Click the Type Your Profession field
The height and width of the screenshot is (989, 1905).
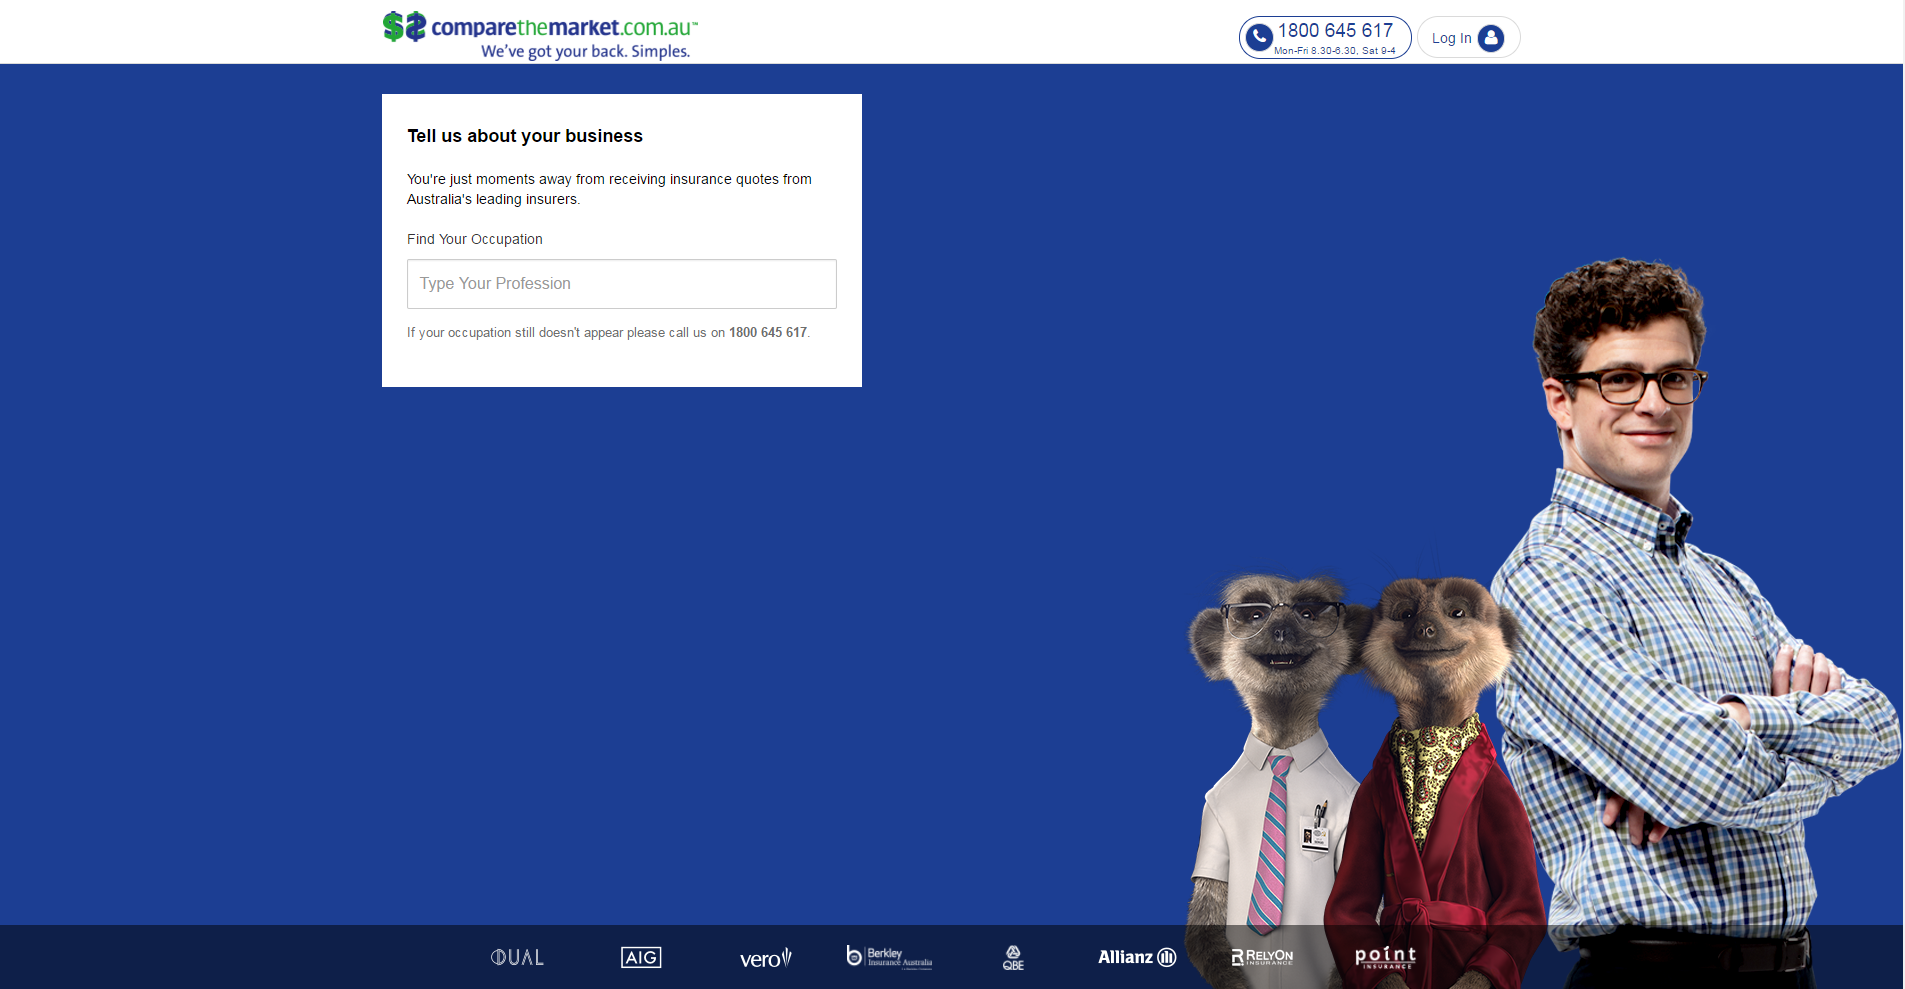pos(621,284)
